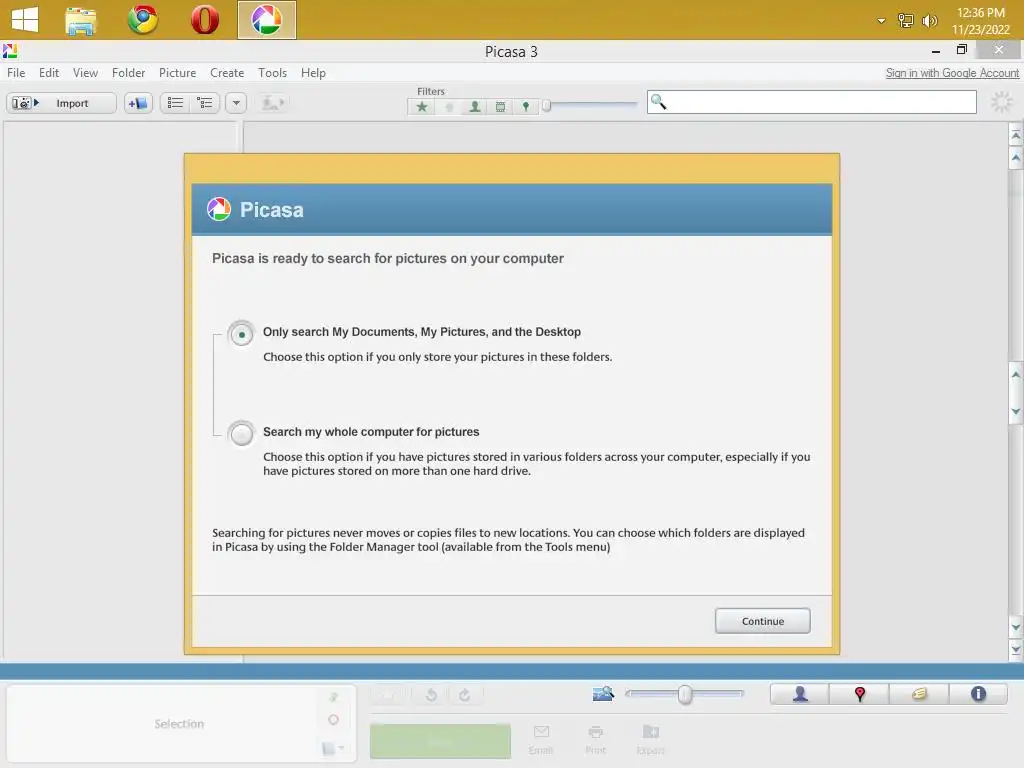The height and width of the screenshot is (768, 1024).
Task: Click the thumbnail zoom picture icon
Action: click(x=603, y=694)
